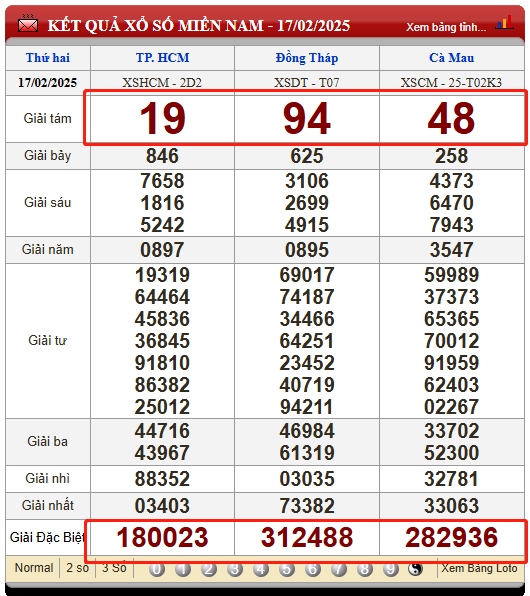Open Xem Bảng Loto link
530x596 pixels.
pos(479,568)
